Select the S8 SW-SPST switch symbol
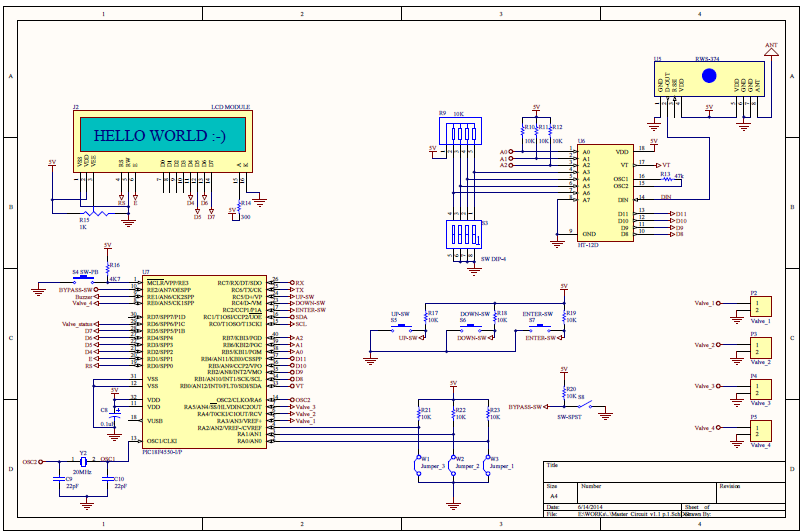Screen dimensions: 803x532 pyautogui.click(x=585, y=405)
